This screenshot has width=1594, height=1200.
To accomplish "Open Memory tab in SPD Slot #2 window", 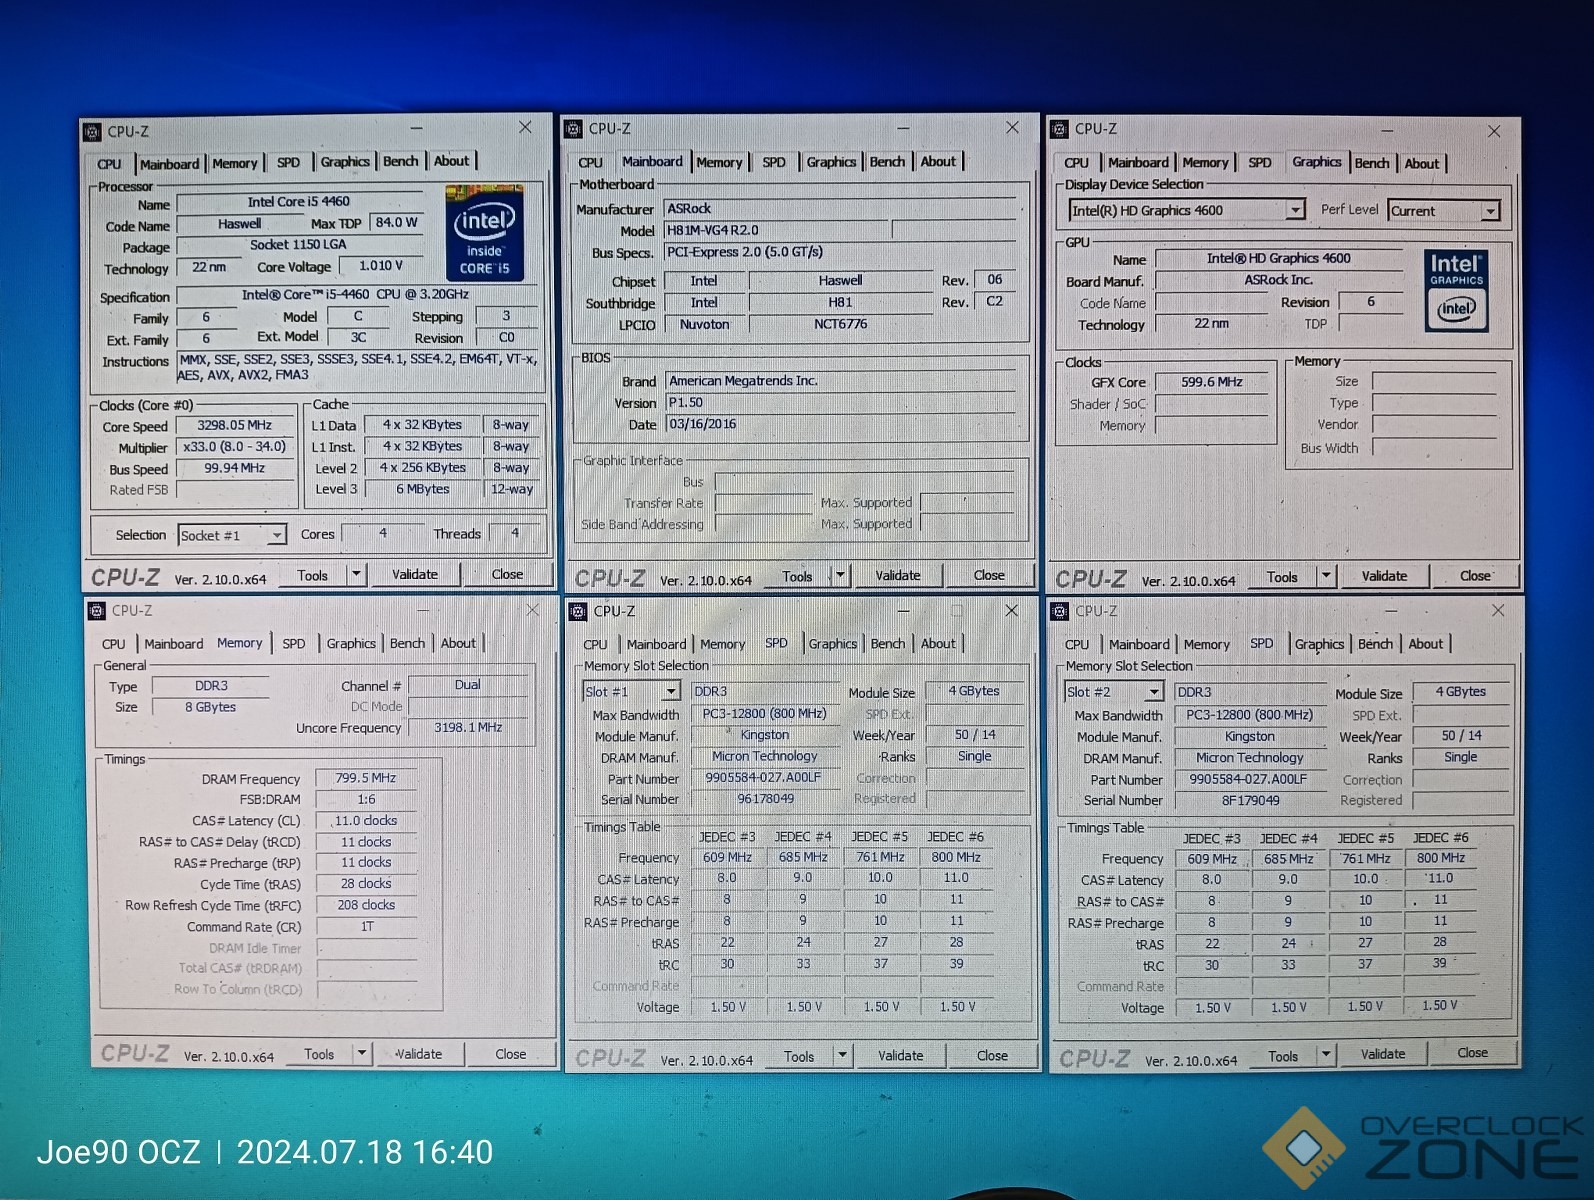I will (1206, 644).
